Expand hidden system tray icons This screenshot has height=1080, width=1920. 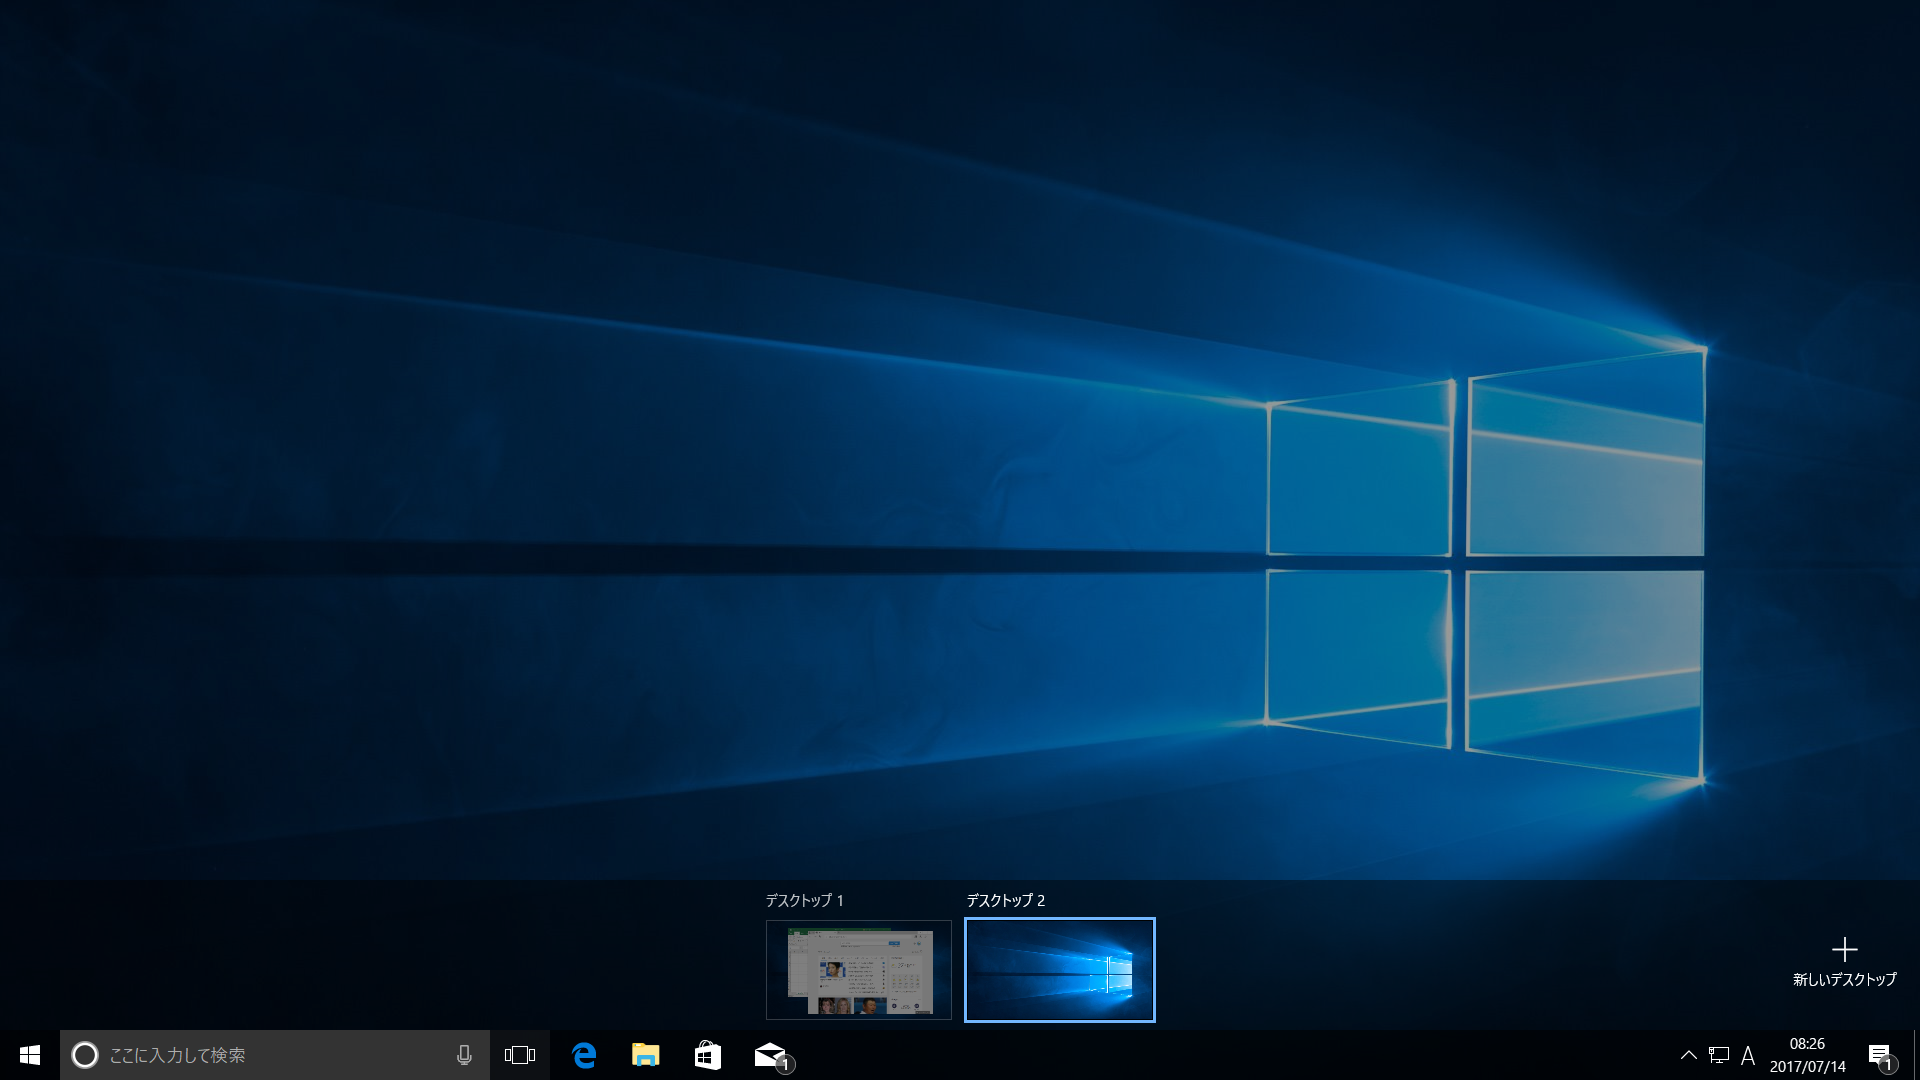tap(1689, 1055)
